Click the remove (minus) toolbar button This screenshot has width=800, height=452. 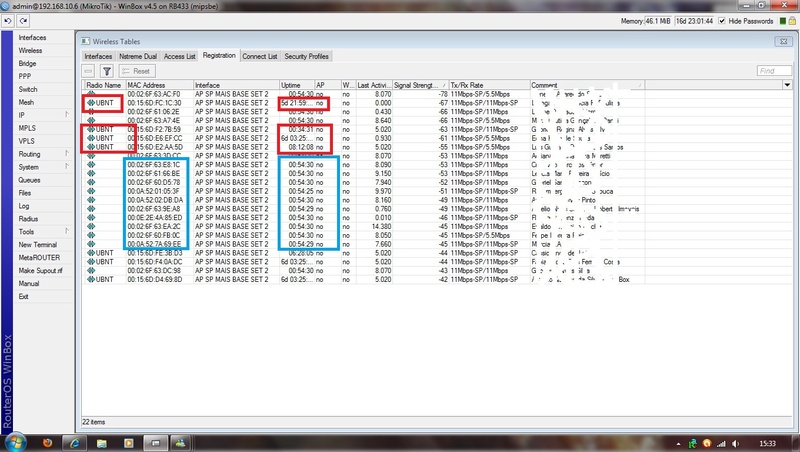(x=88, y=71)
